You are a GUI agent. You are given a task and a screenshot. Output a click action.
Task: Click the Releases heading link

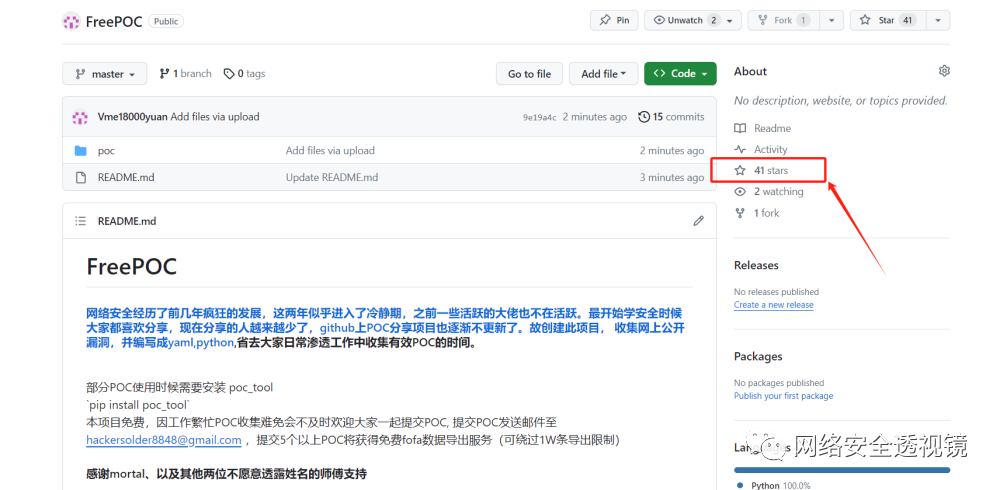point(756,265)
